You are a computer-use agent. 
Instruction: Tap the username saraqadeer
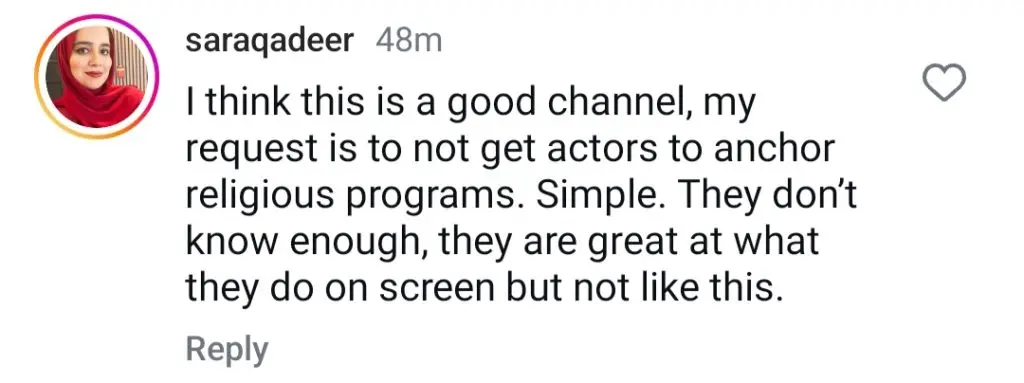pos(270,42)
